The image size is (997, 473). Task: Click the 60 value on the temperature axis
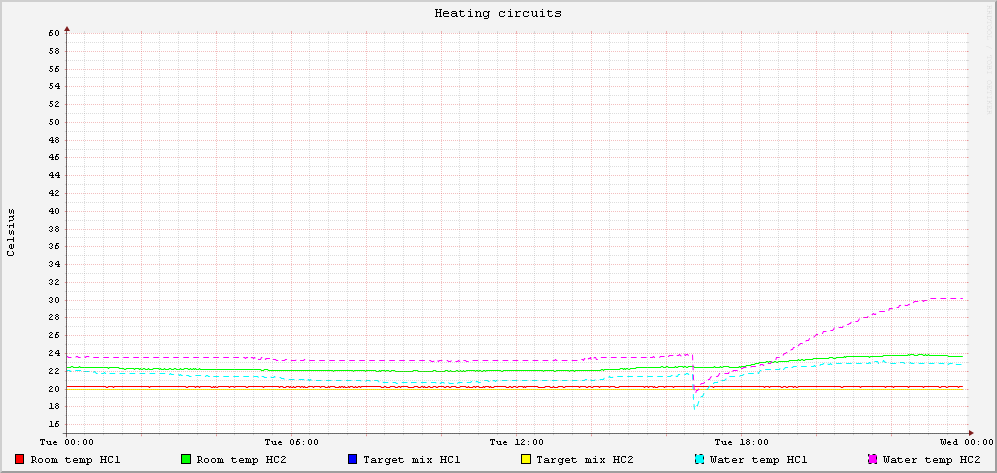[54, 33]
